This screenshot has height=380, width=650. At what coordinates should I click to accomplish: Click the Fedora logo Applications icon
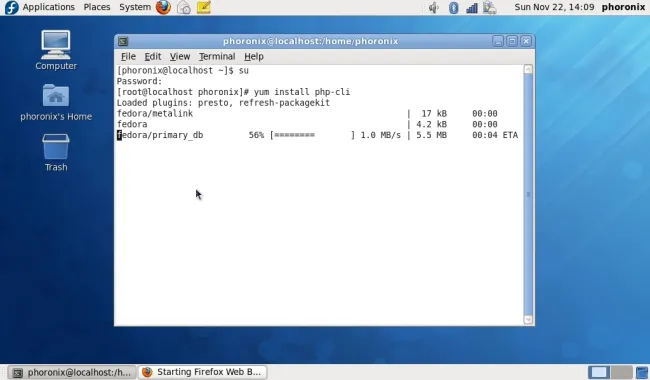click(12, 7)
